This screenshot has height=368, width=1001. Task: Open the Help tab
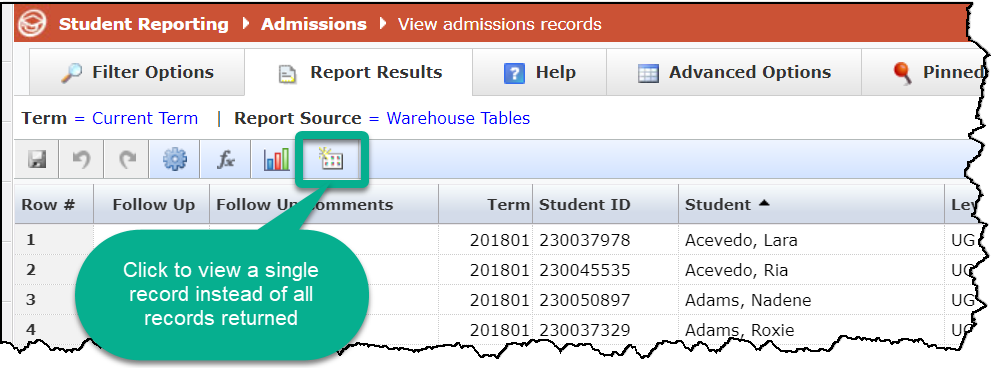[539, 72]
